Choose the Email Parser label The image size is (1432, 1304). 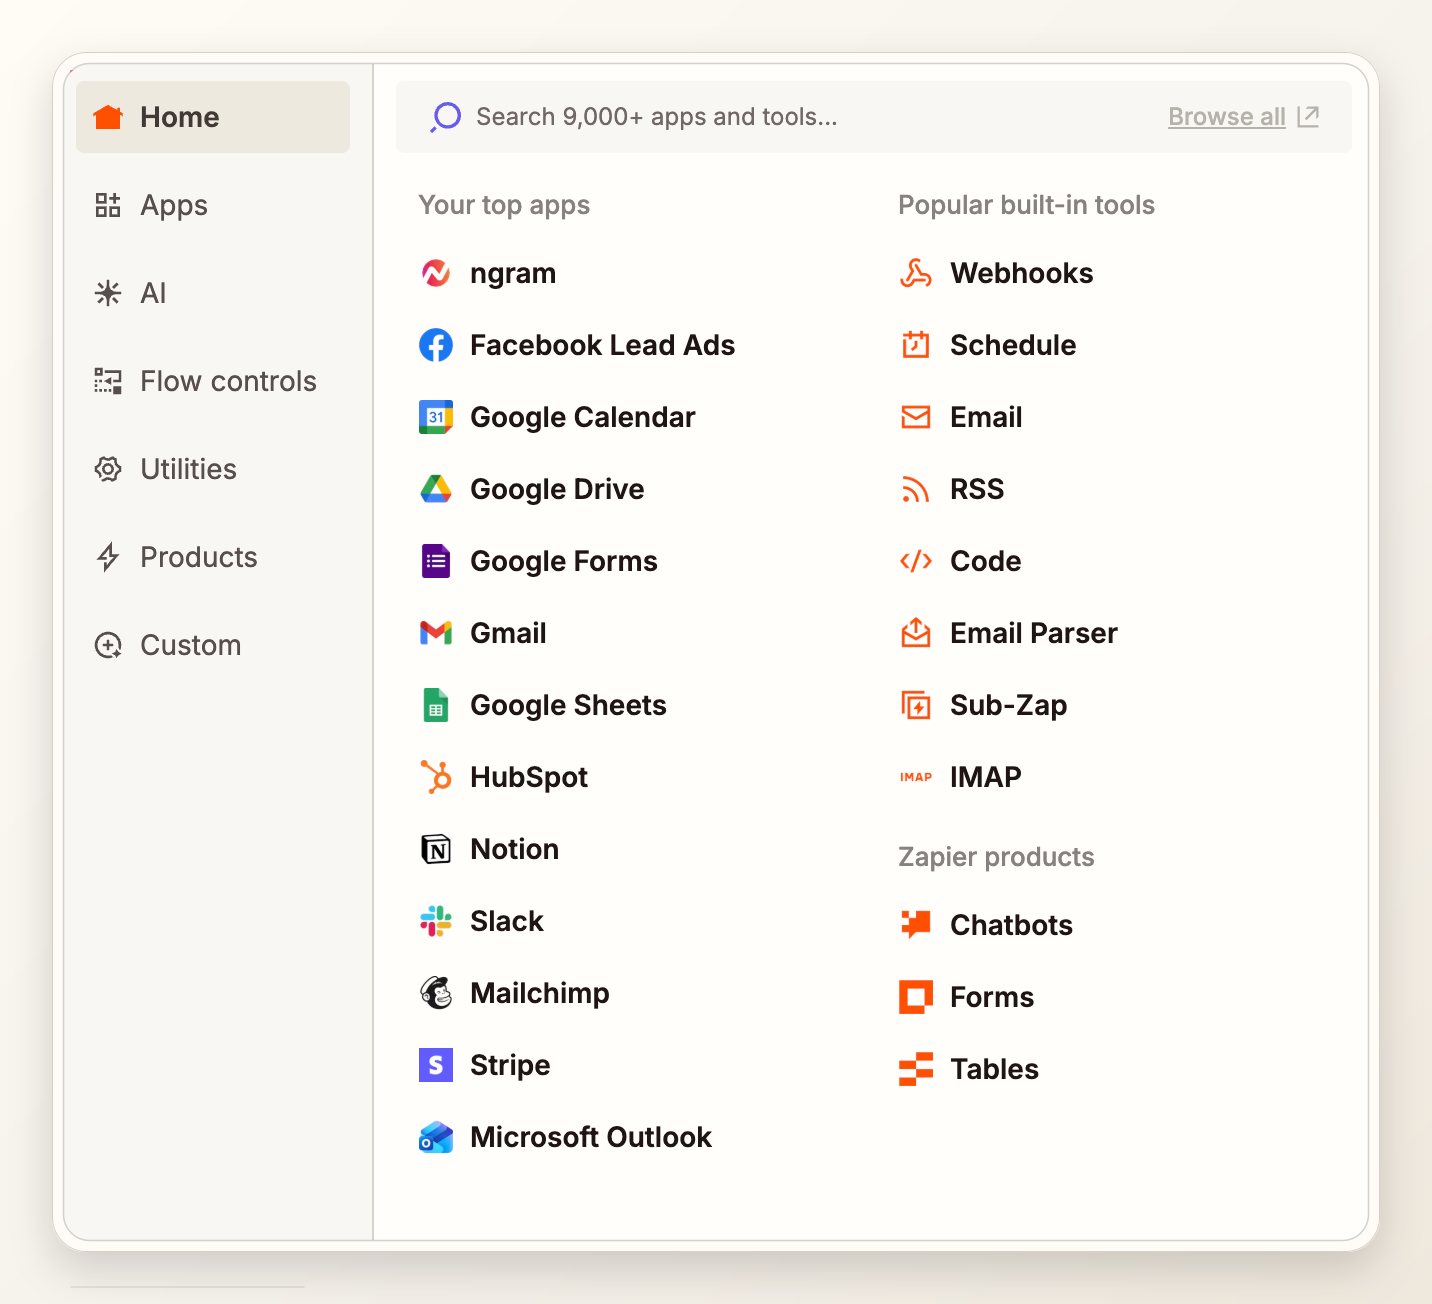click(x=1034, y=633)
